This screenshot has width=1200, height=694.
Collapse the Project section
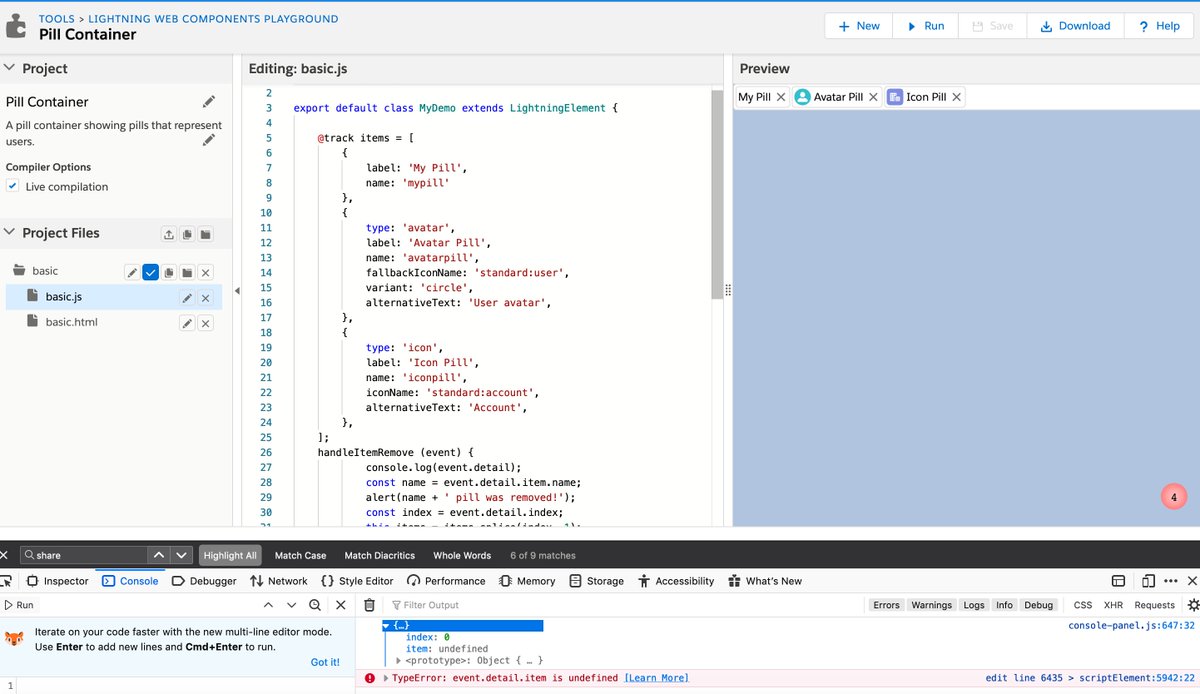click(10, 68)
